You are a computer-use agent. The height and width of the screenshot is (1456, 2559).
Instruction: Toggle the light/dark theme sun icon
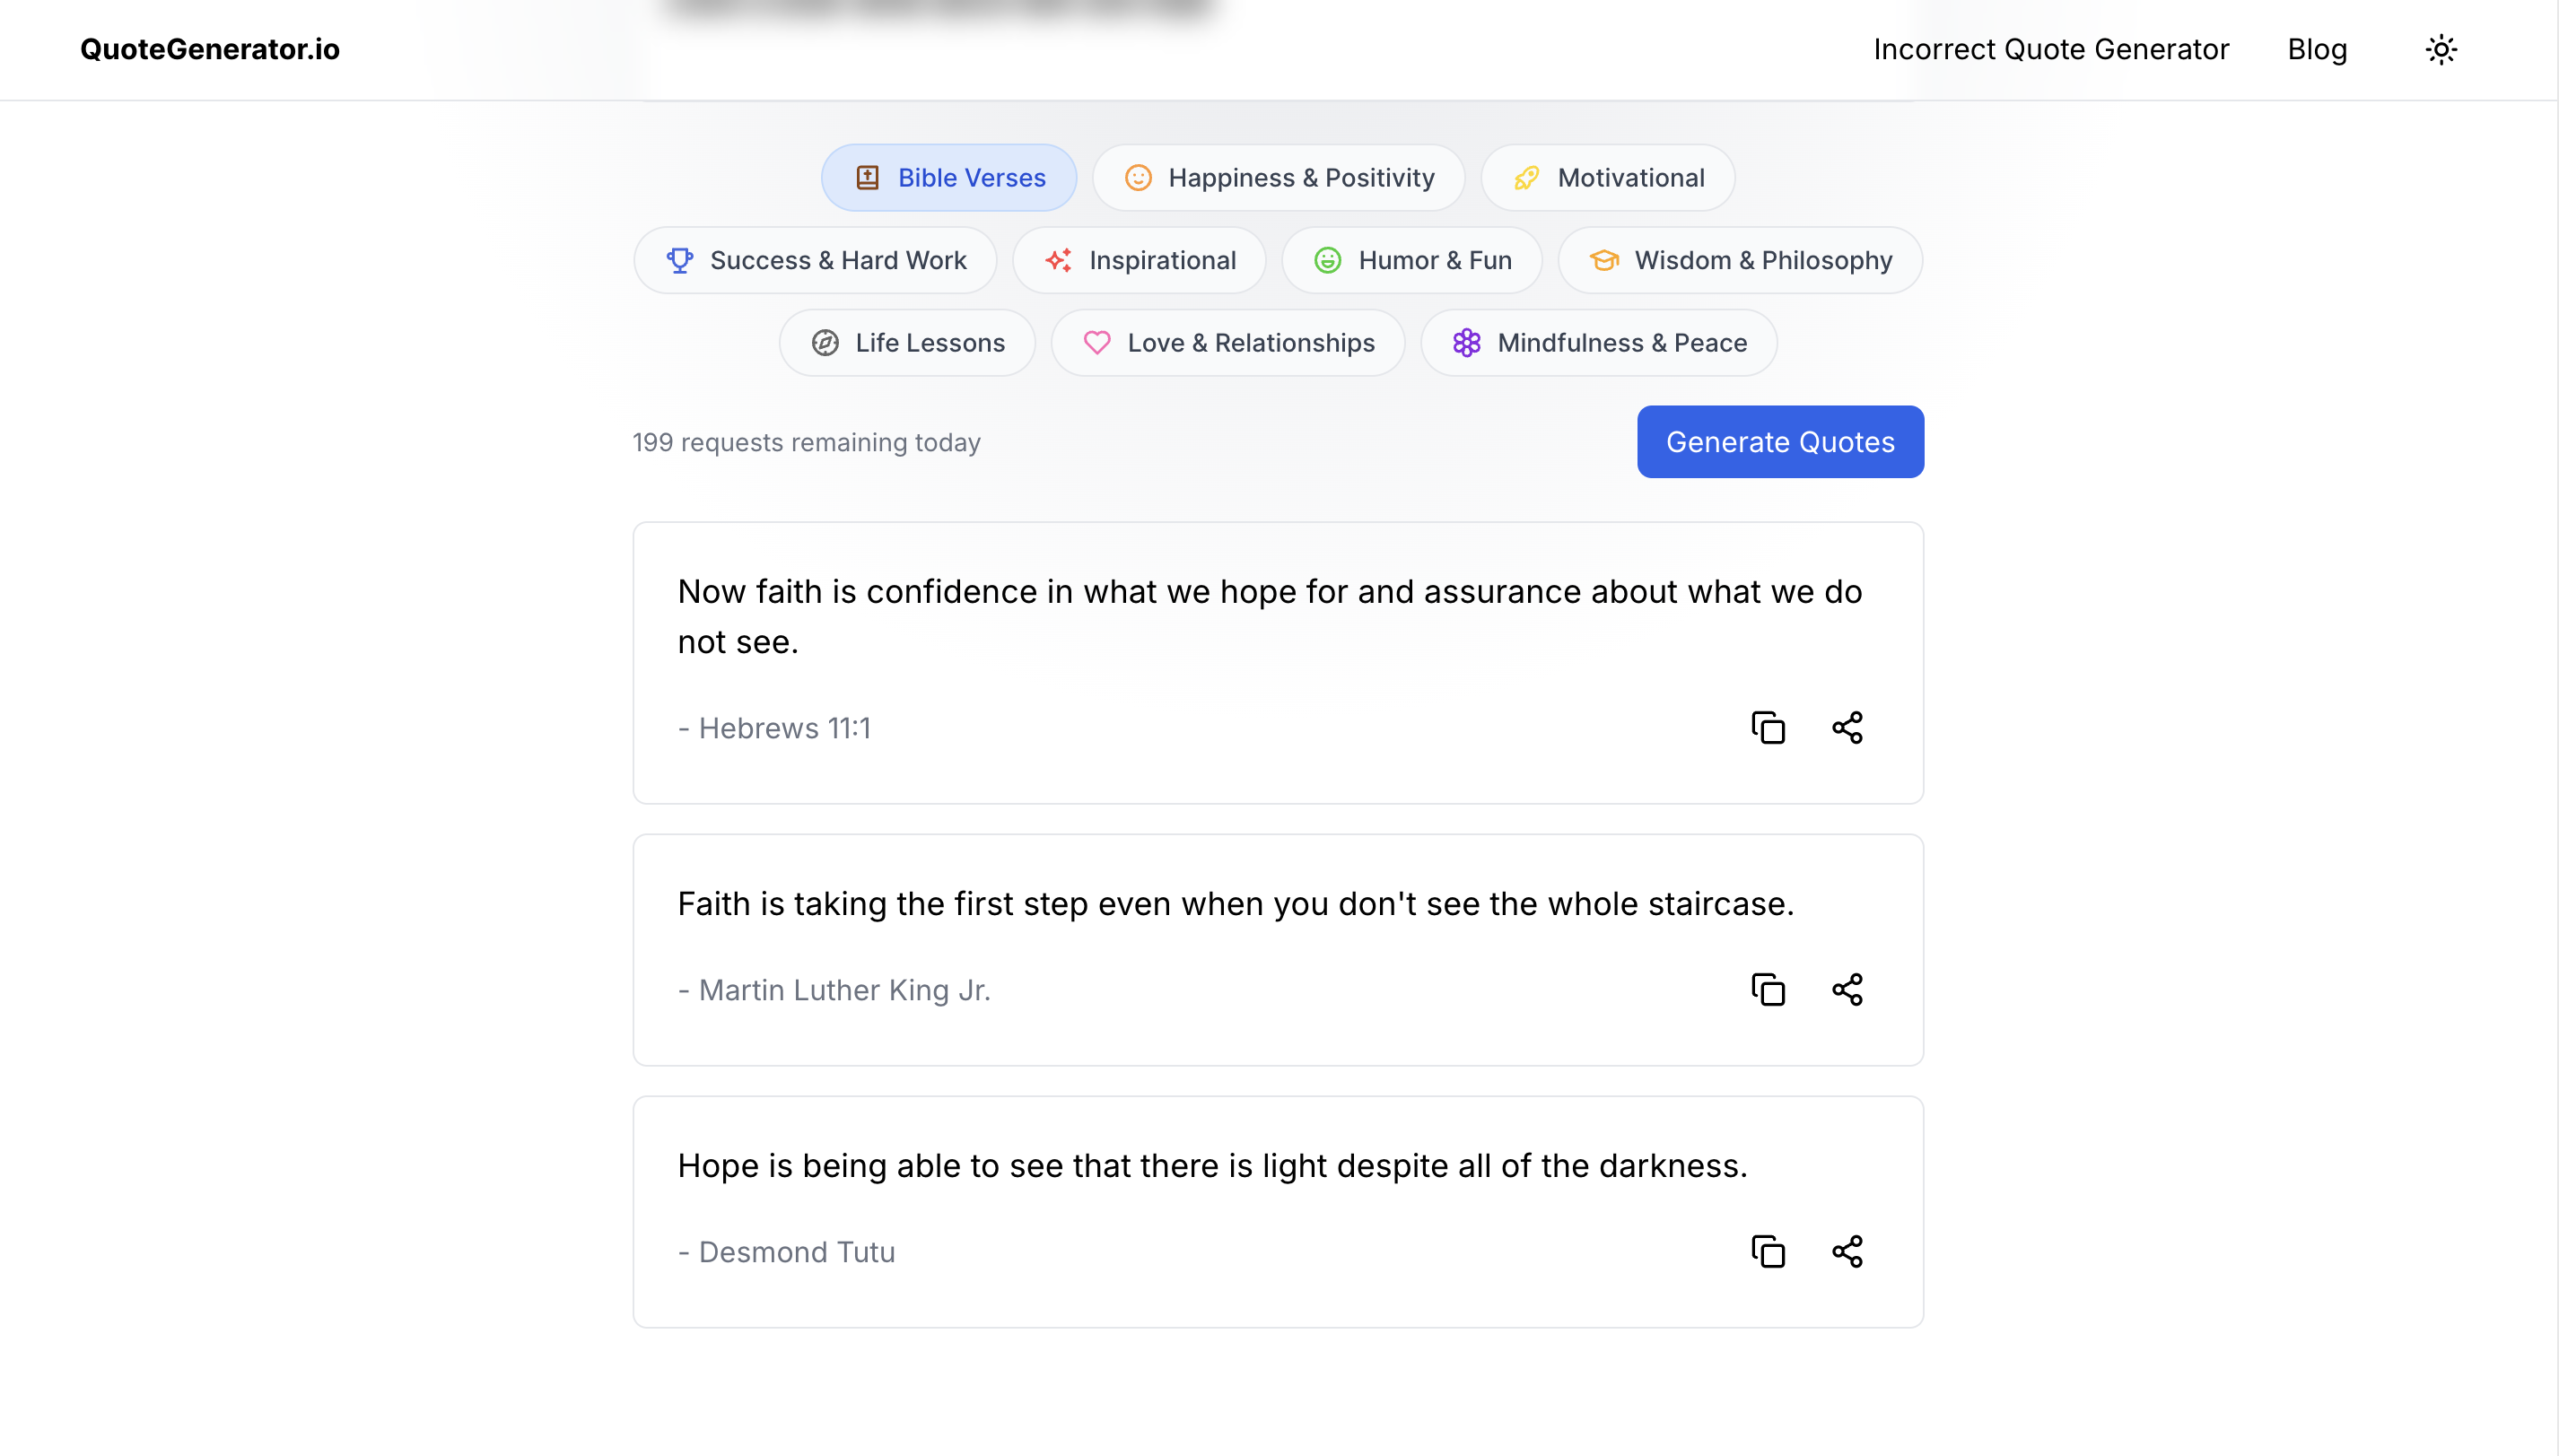coord(2440,49)
